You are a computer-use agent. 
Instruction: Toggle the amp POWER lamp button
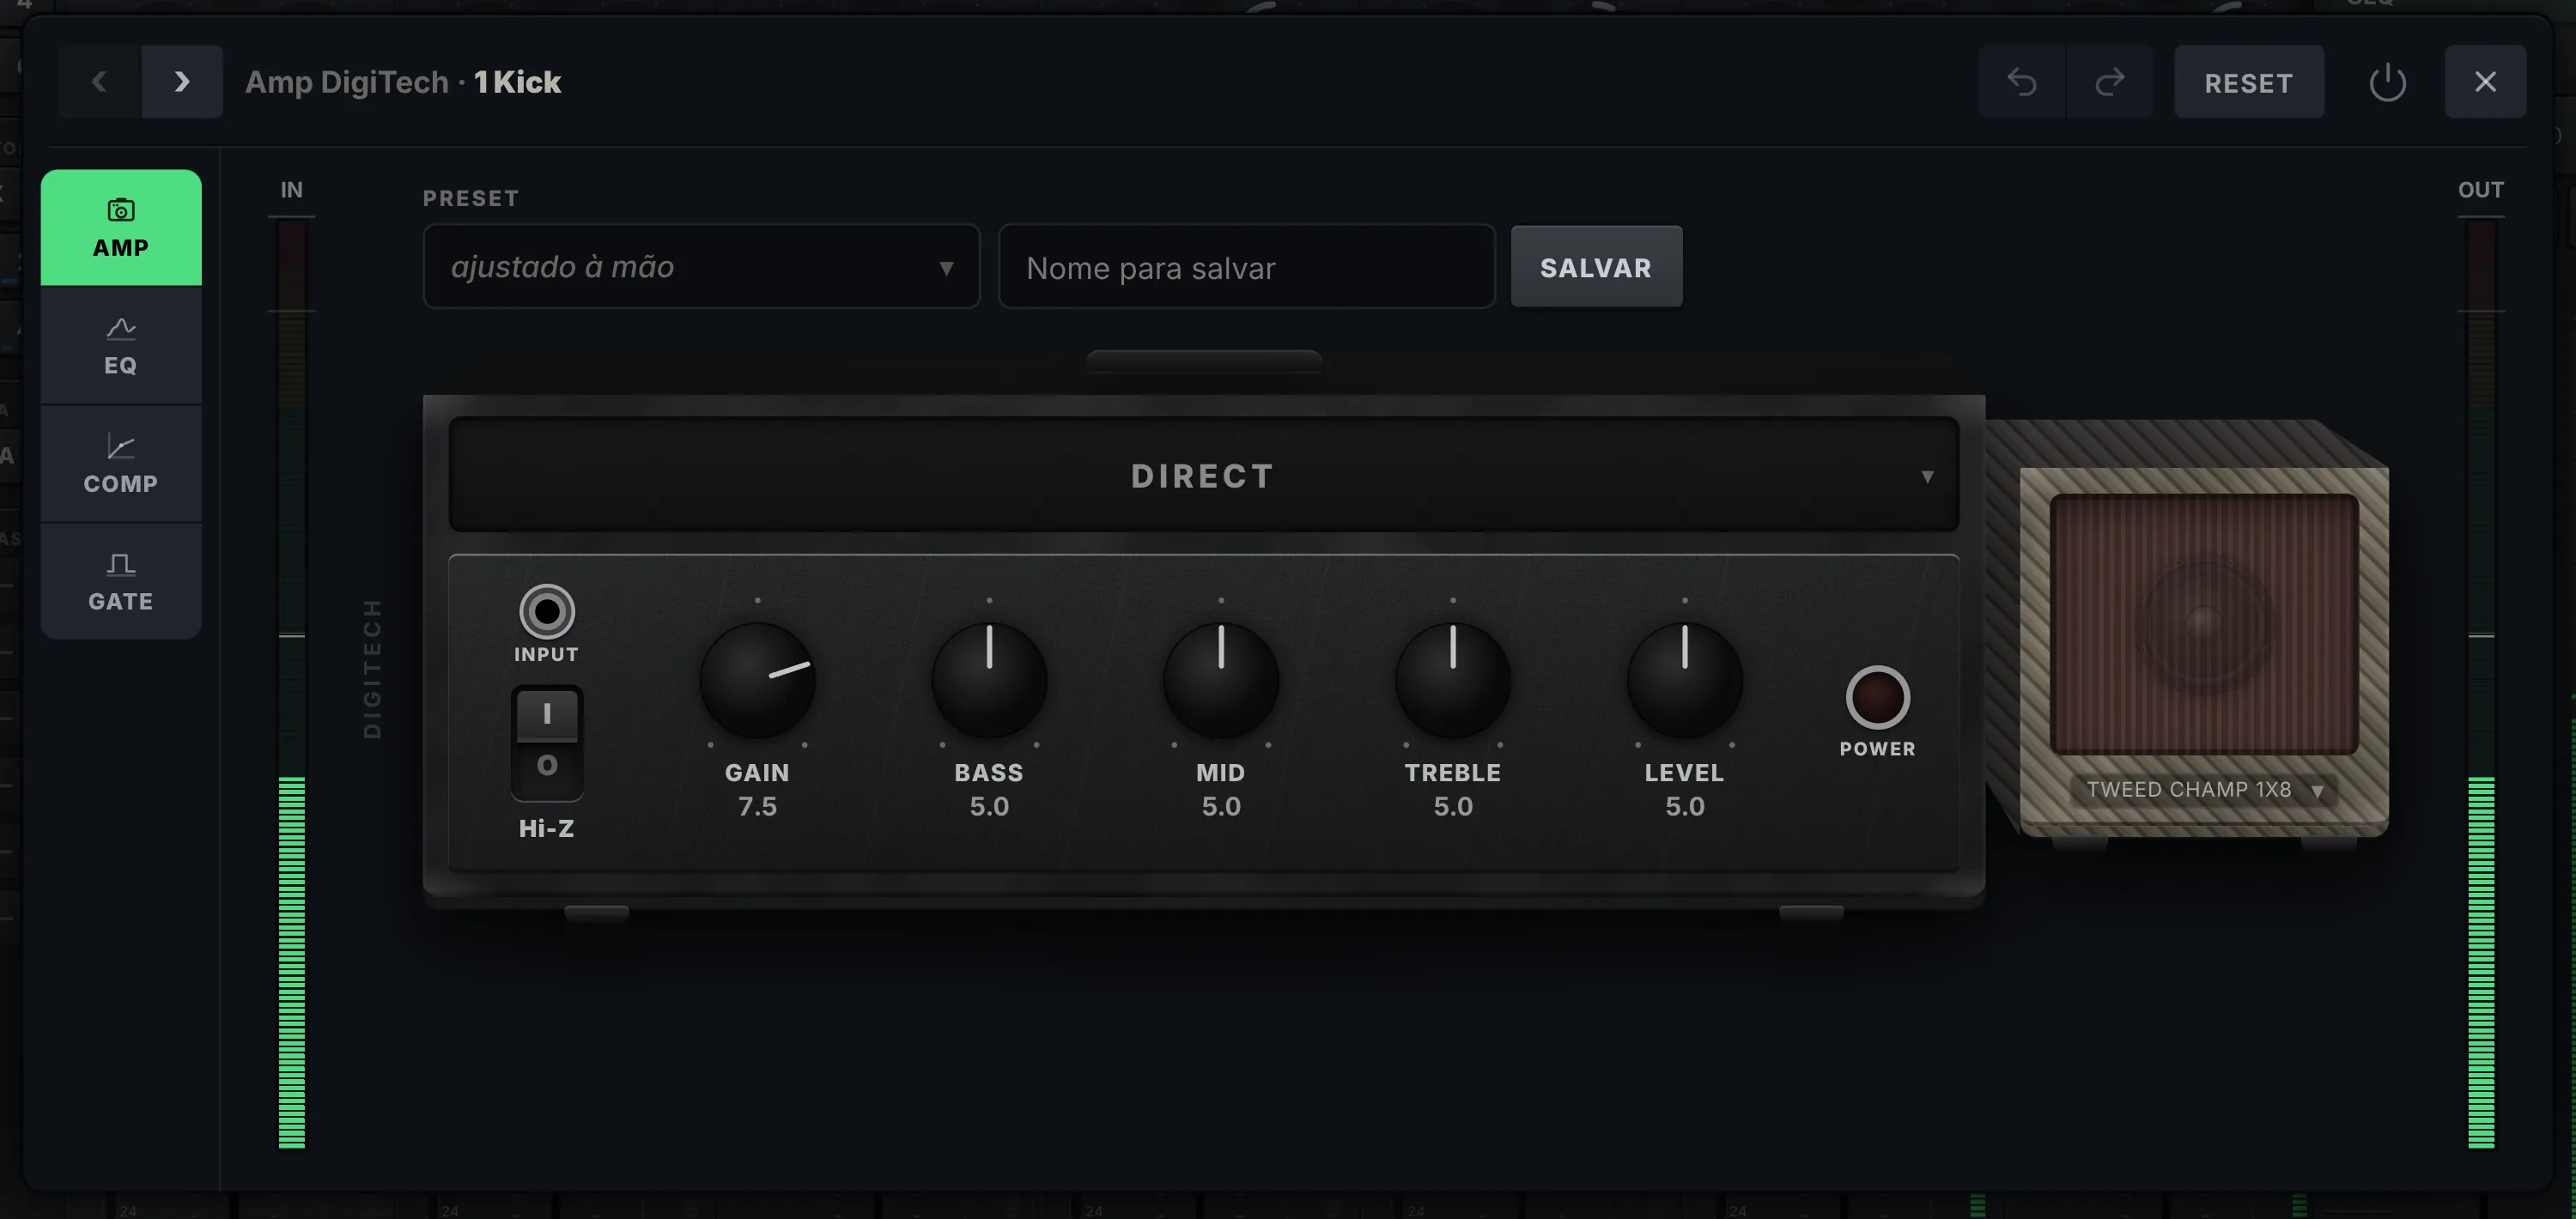1877,697
